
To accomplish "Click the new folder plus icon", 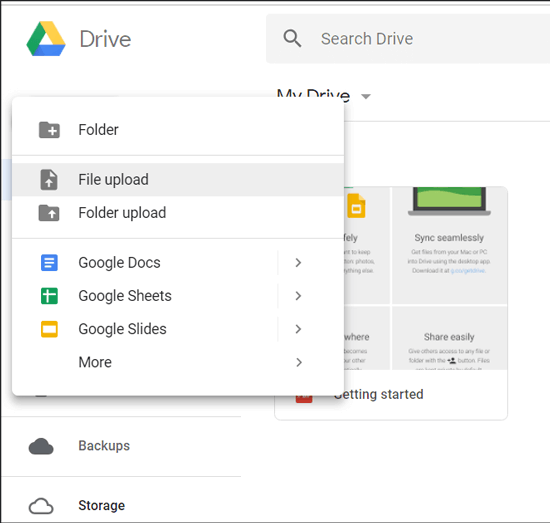I will pos(49,130).
